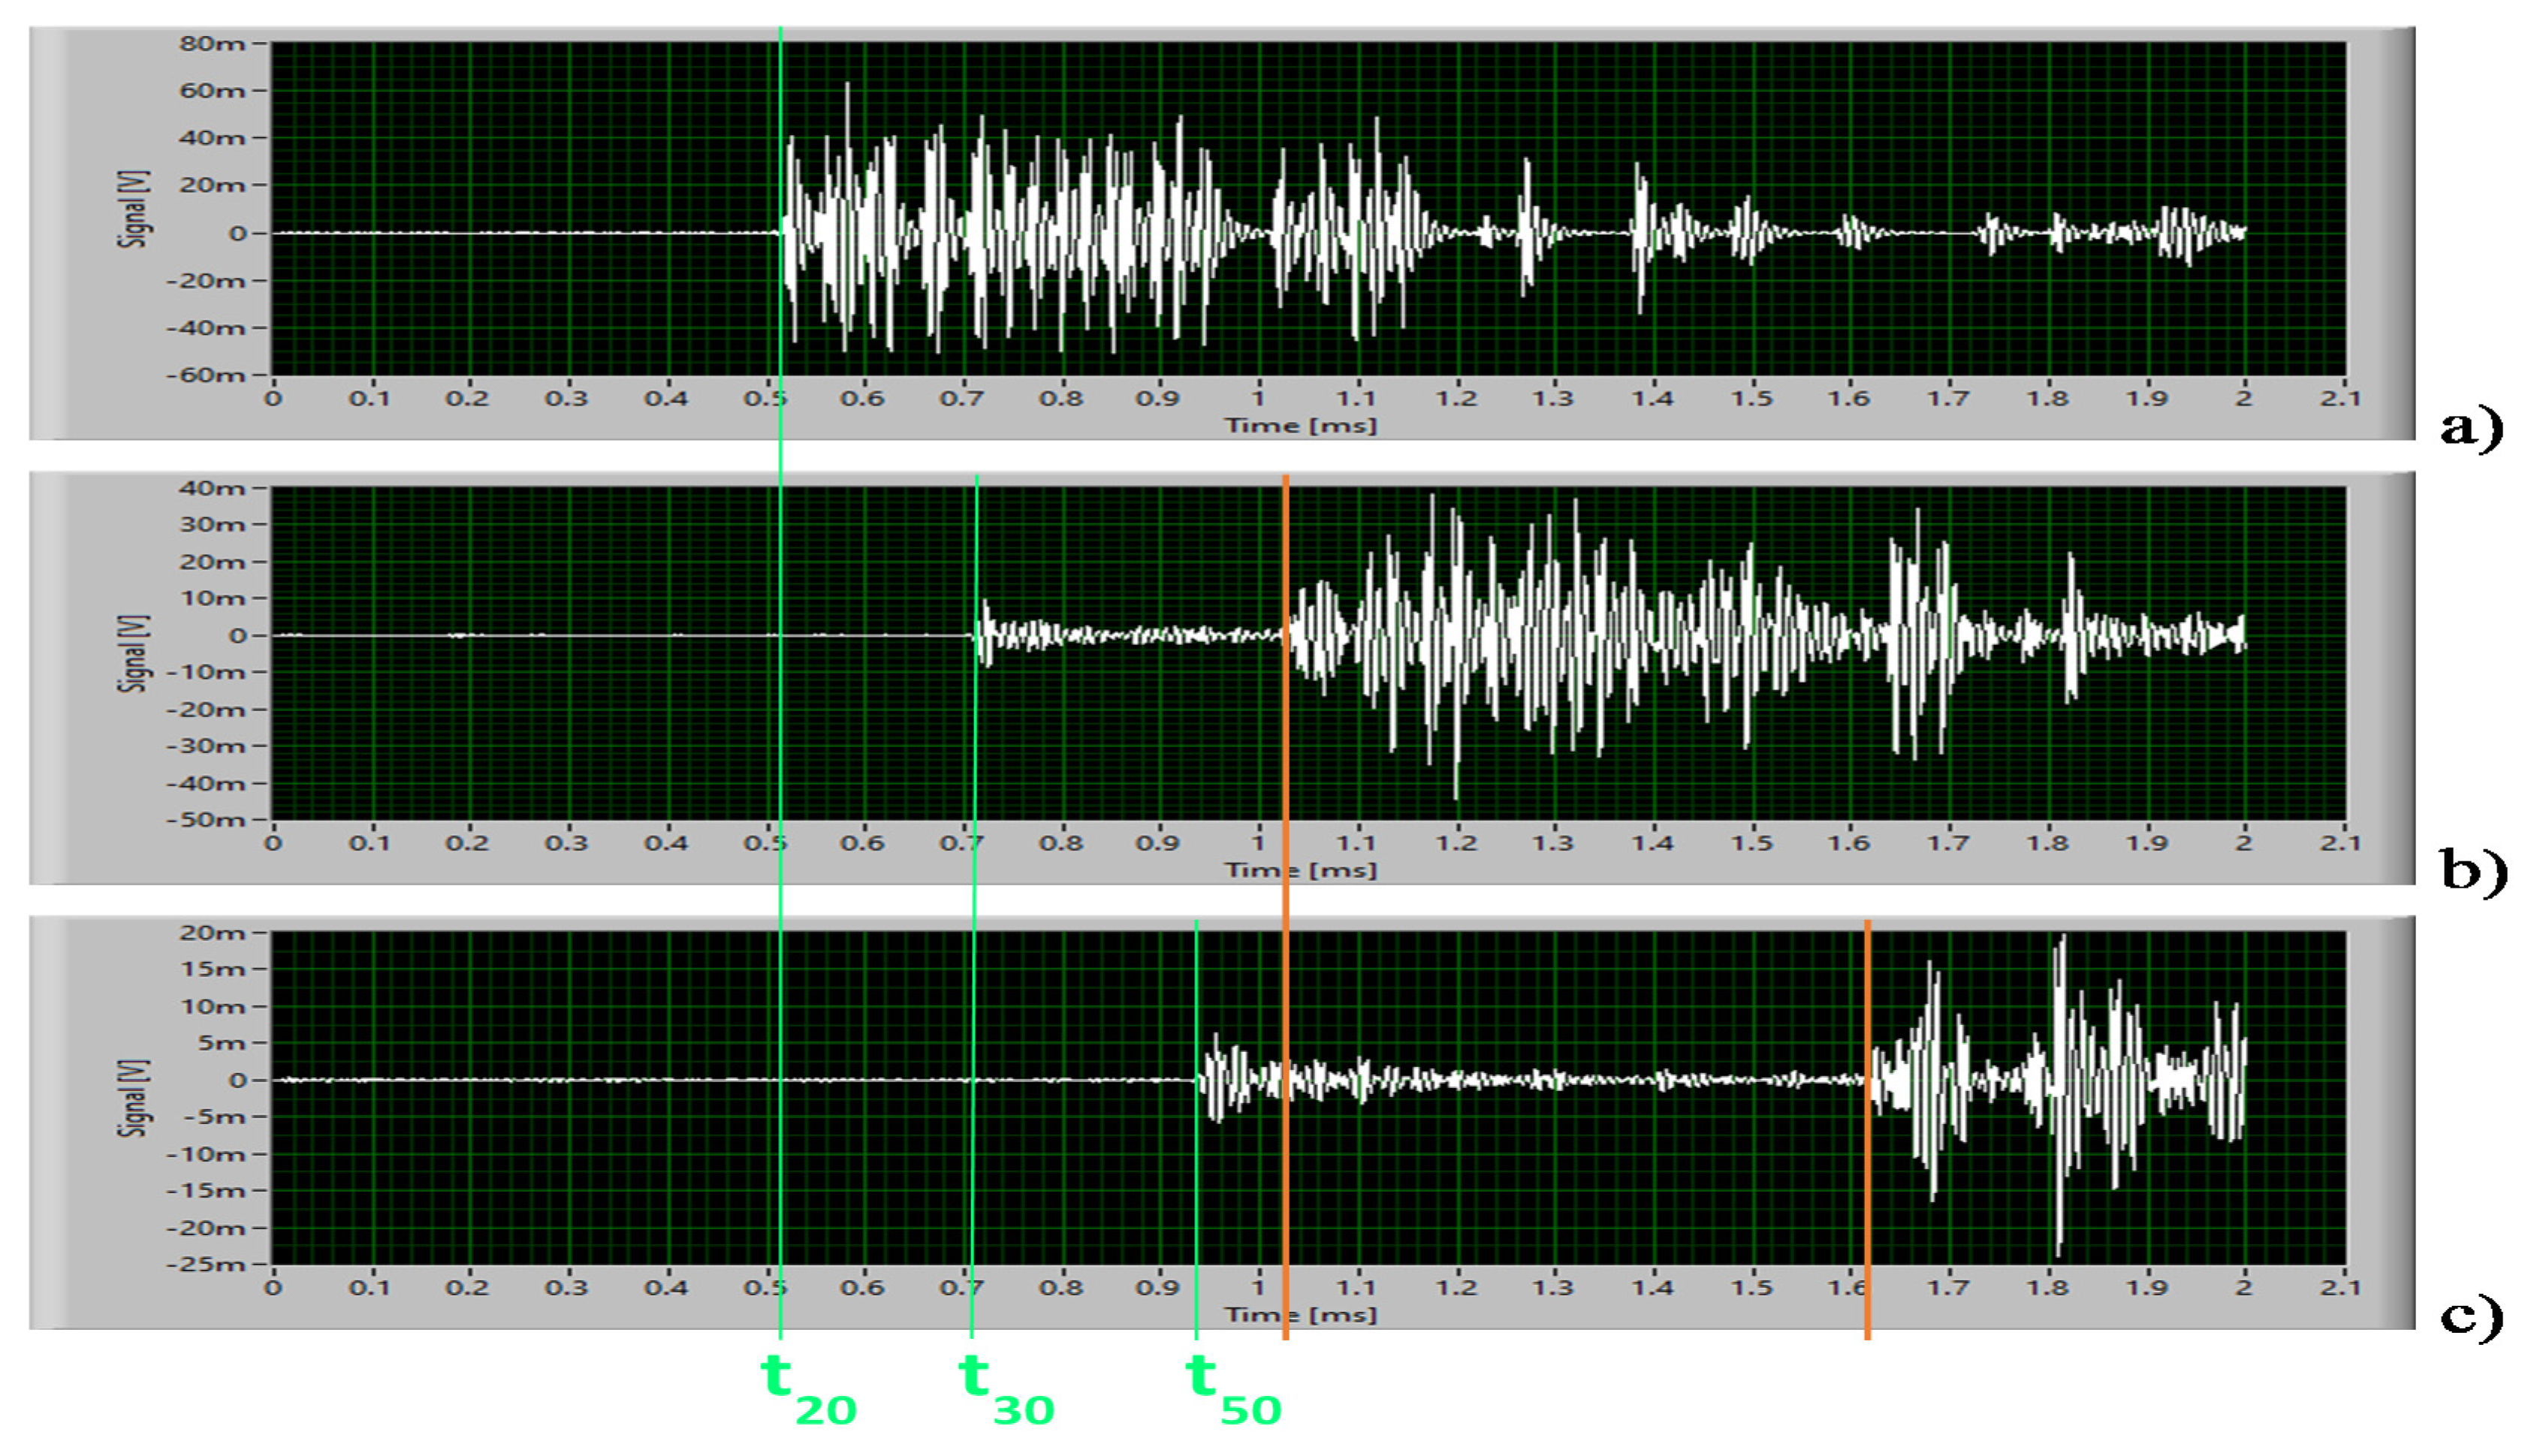Click the 20m Y-axis maximum in graph c
Image resolution: width=2540 pixels, height=1456 pixels.
212,932
